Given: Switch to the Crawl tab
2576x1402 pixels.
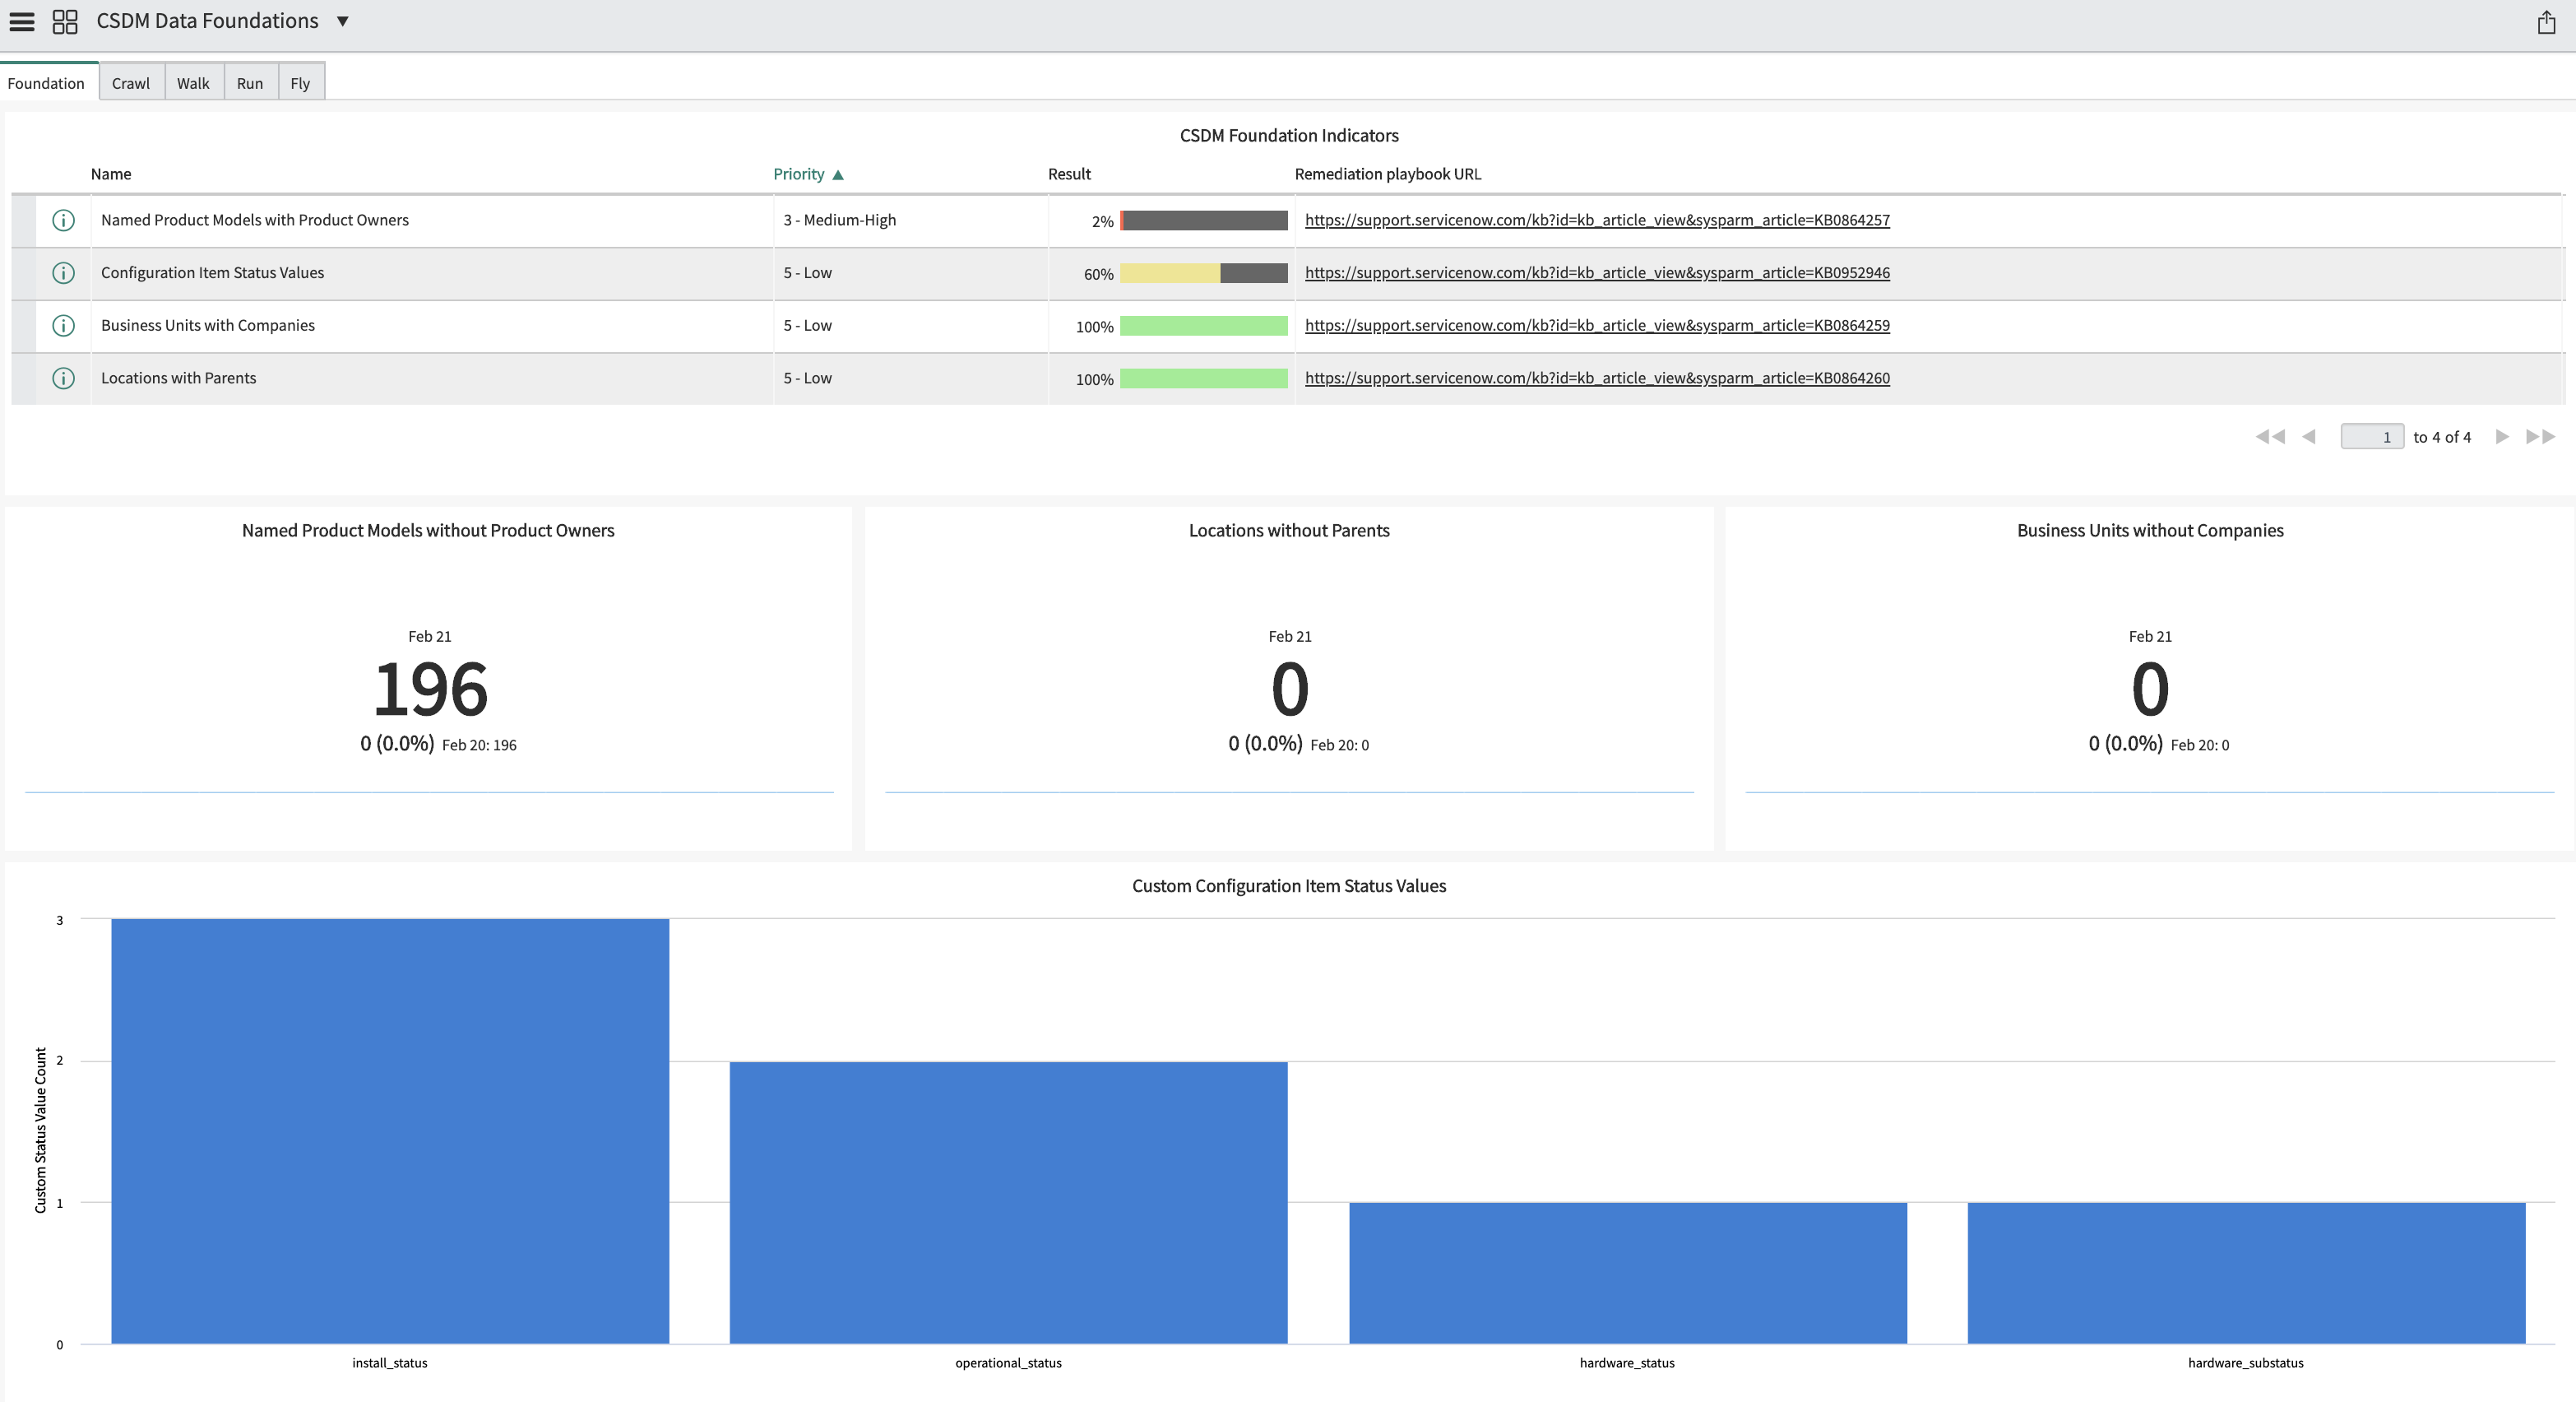Looking at the screenshot, I should coord(131,83).
